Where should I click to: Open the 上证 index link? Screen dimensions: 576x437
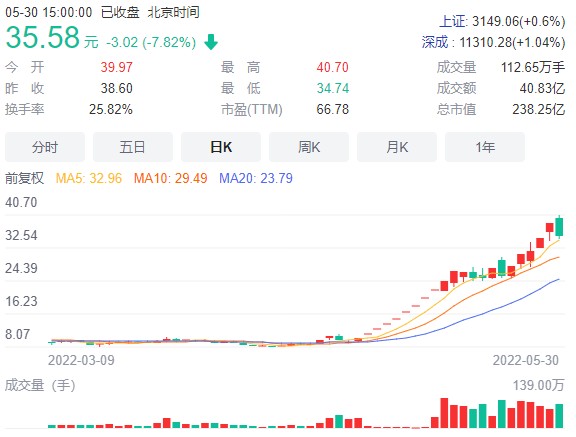point(453,21)
